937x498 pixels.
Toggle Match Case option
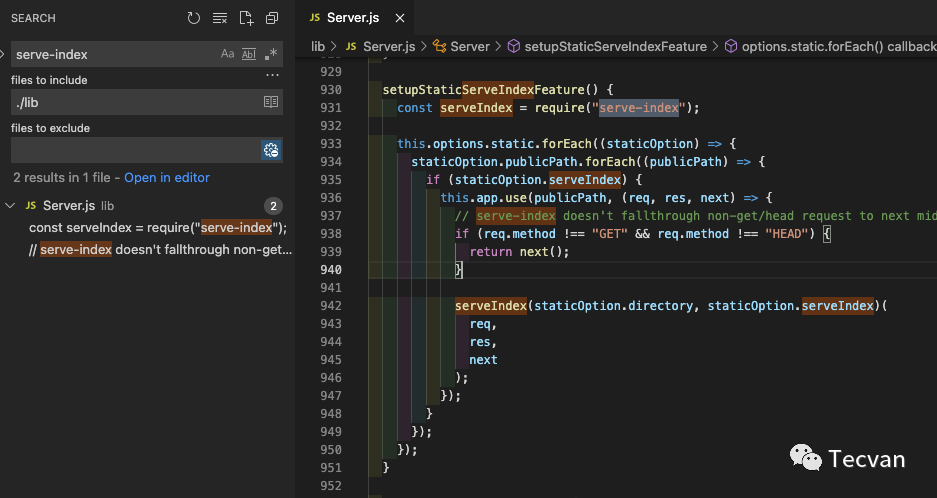tap(227, 54)
